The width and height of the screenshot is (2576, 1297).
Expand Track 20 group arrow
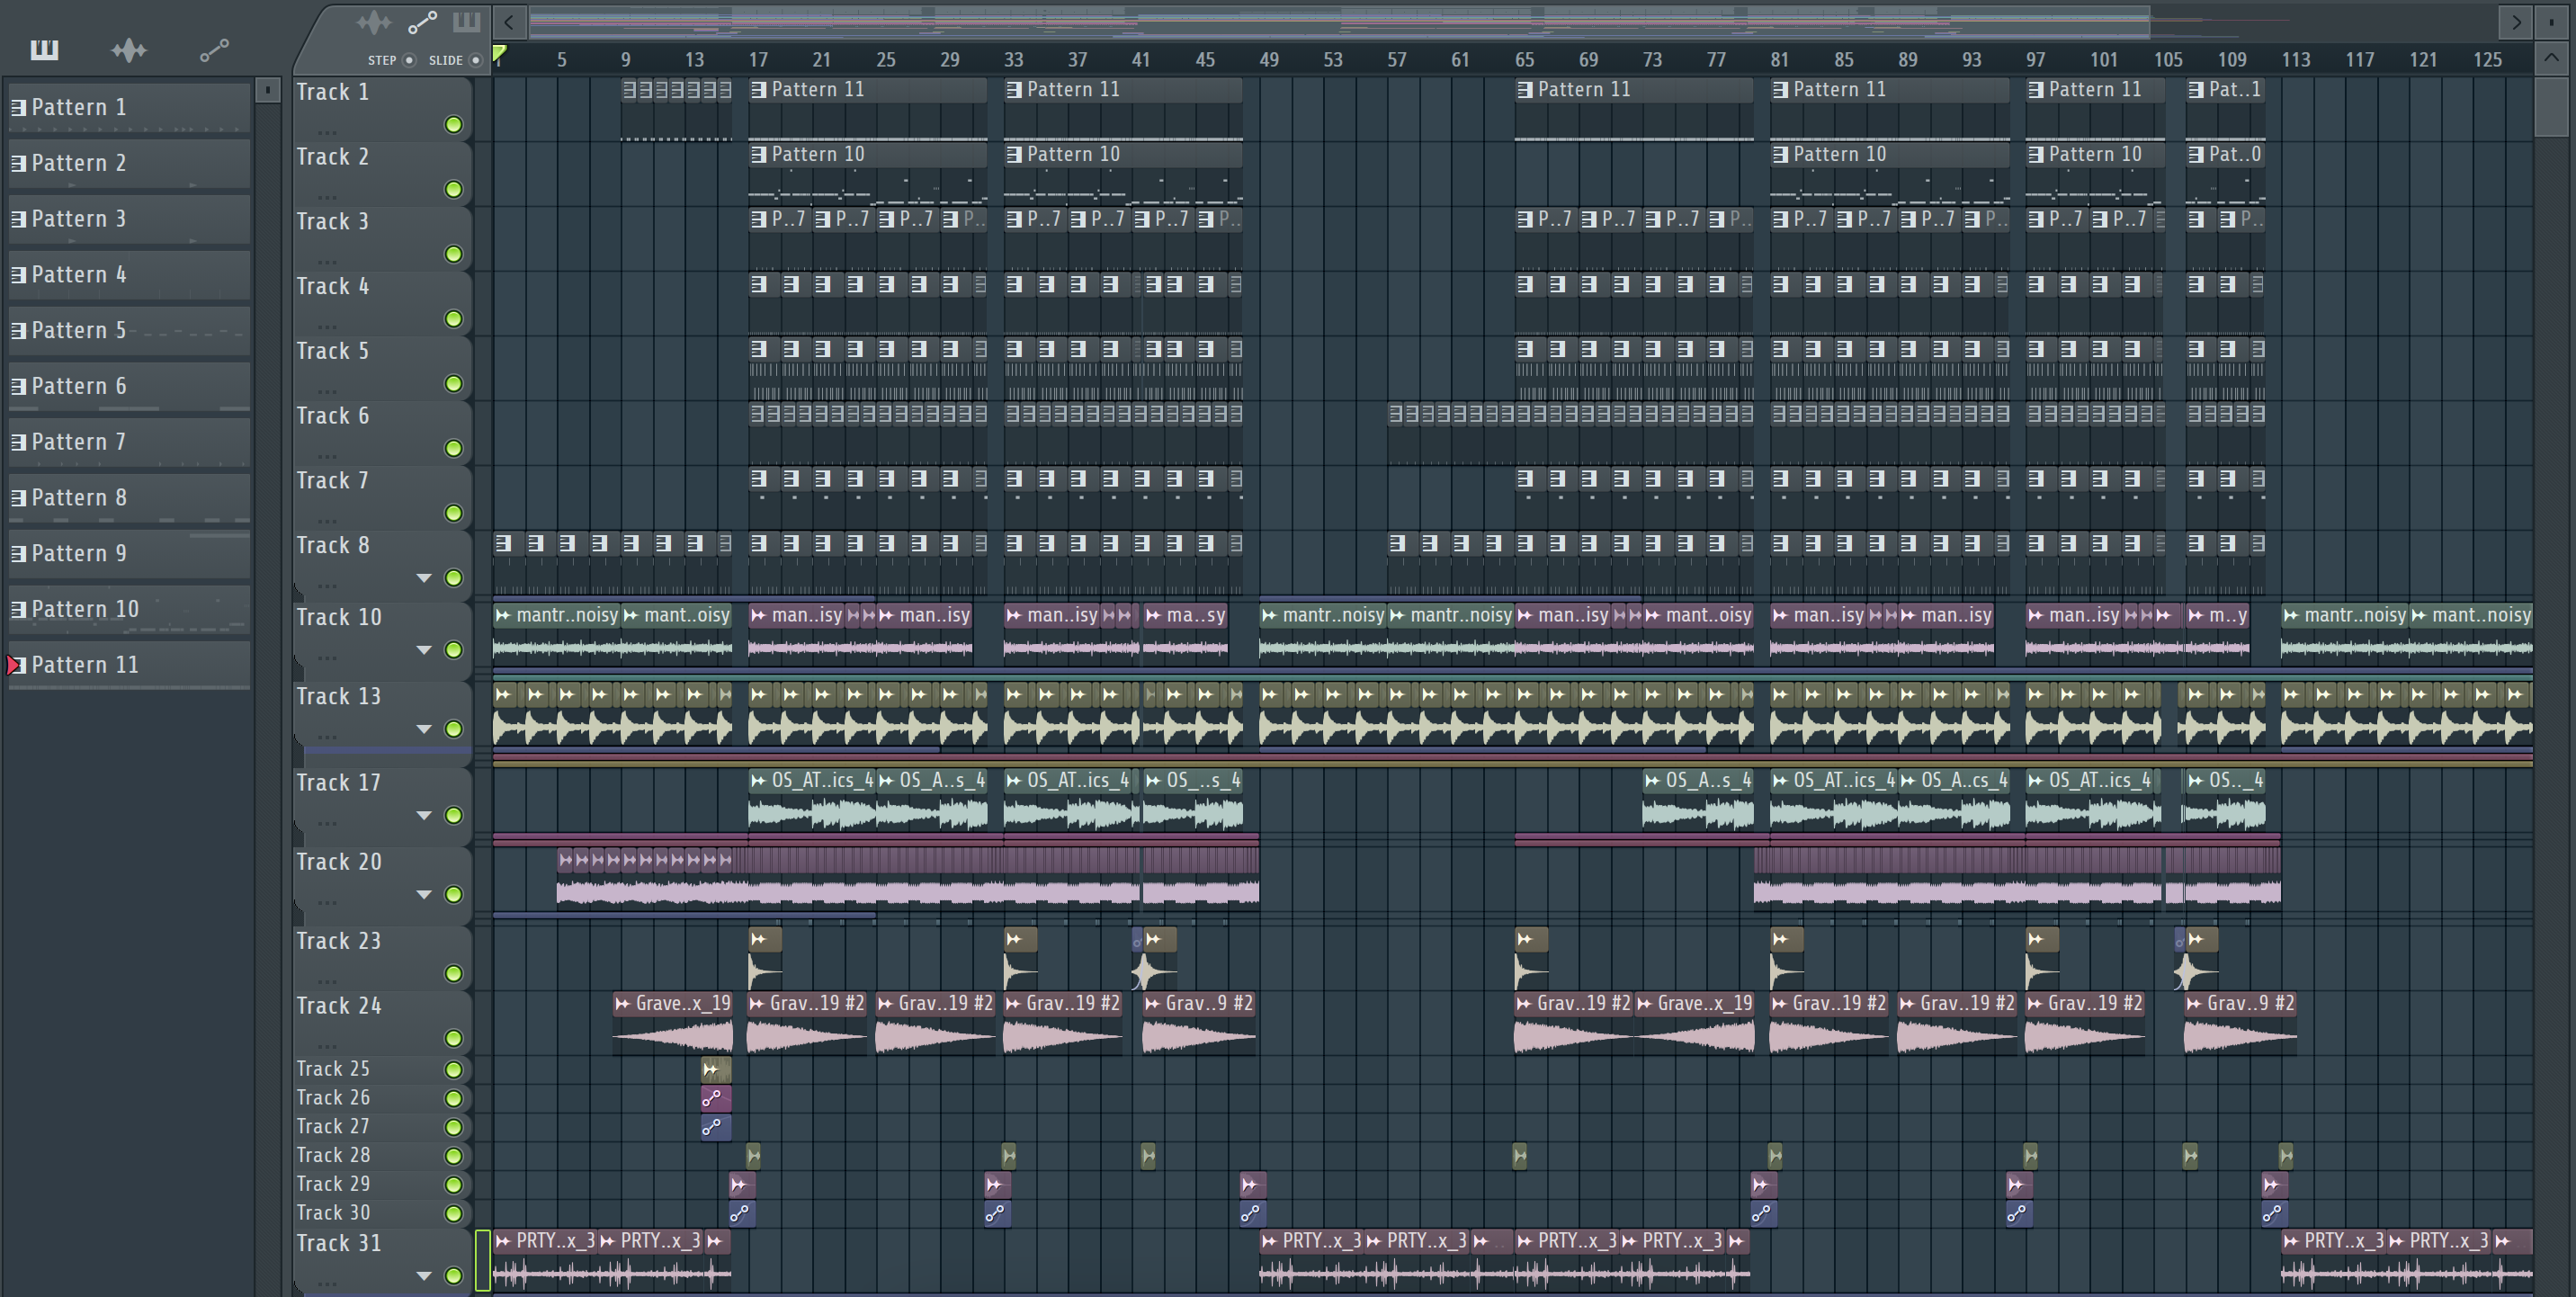coord(424,894)
